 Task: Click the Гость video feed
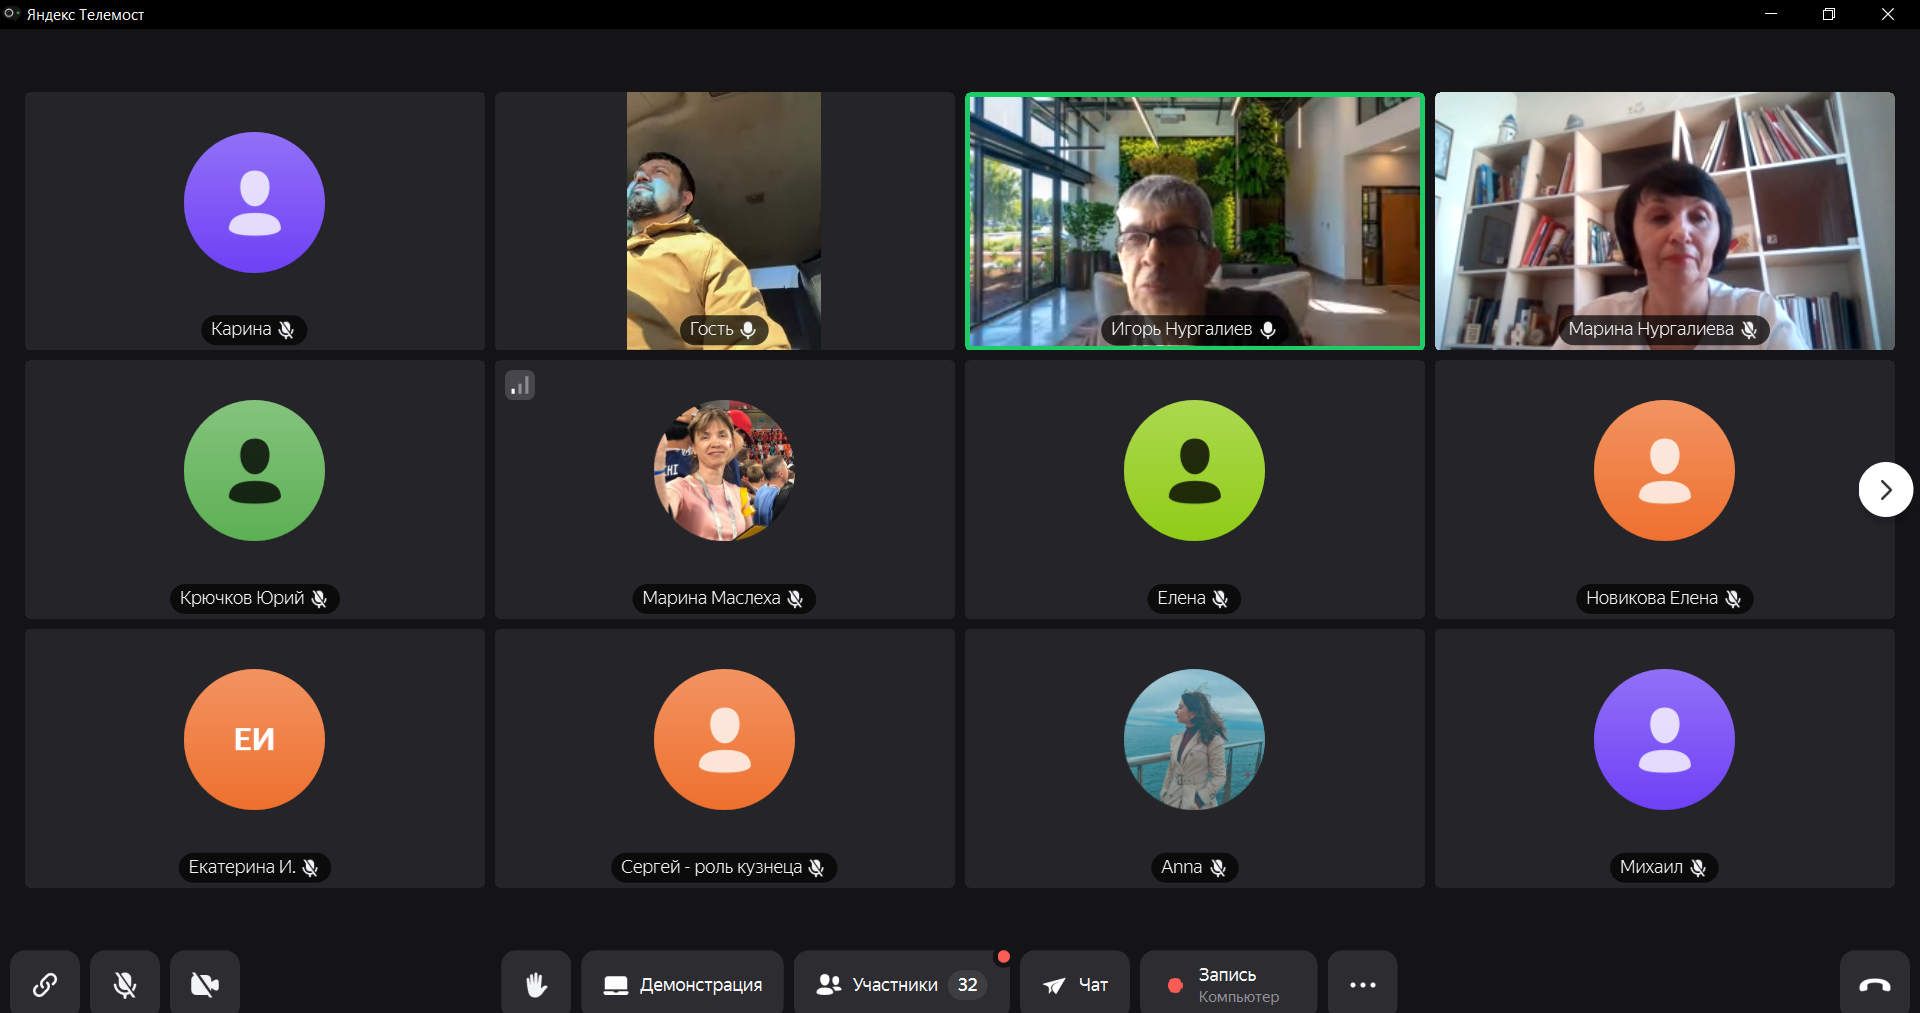coord(724,220)
